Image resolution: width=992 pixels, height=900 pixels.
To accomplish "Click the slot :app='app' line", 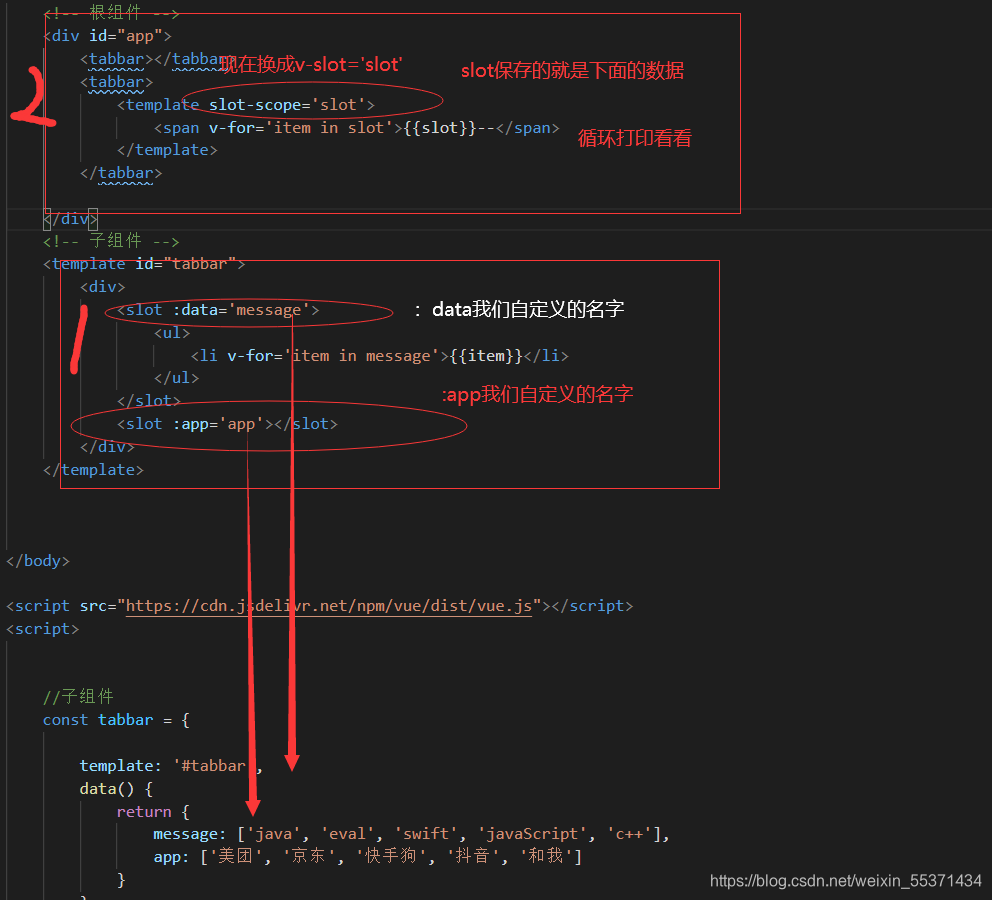I will click(x=227, y=424).
